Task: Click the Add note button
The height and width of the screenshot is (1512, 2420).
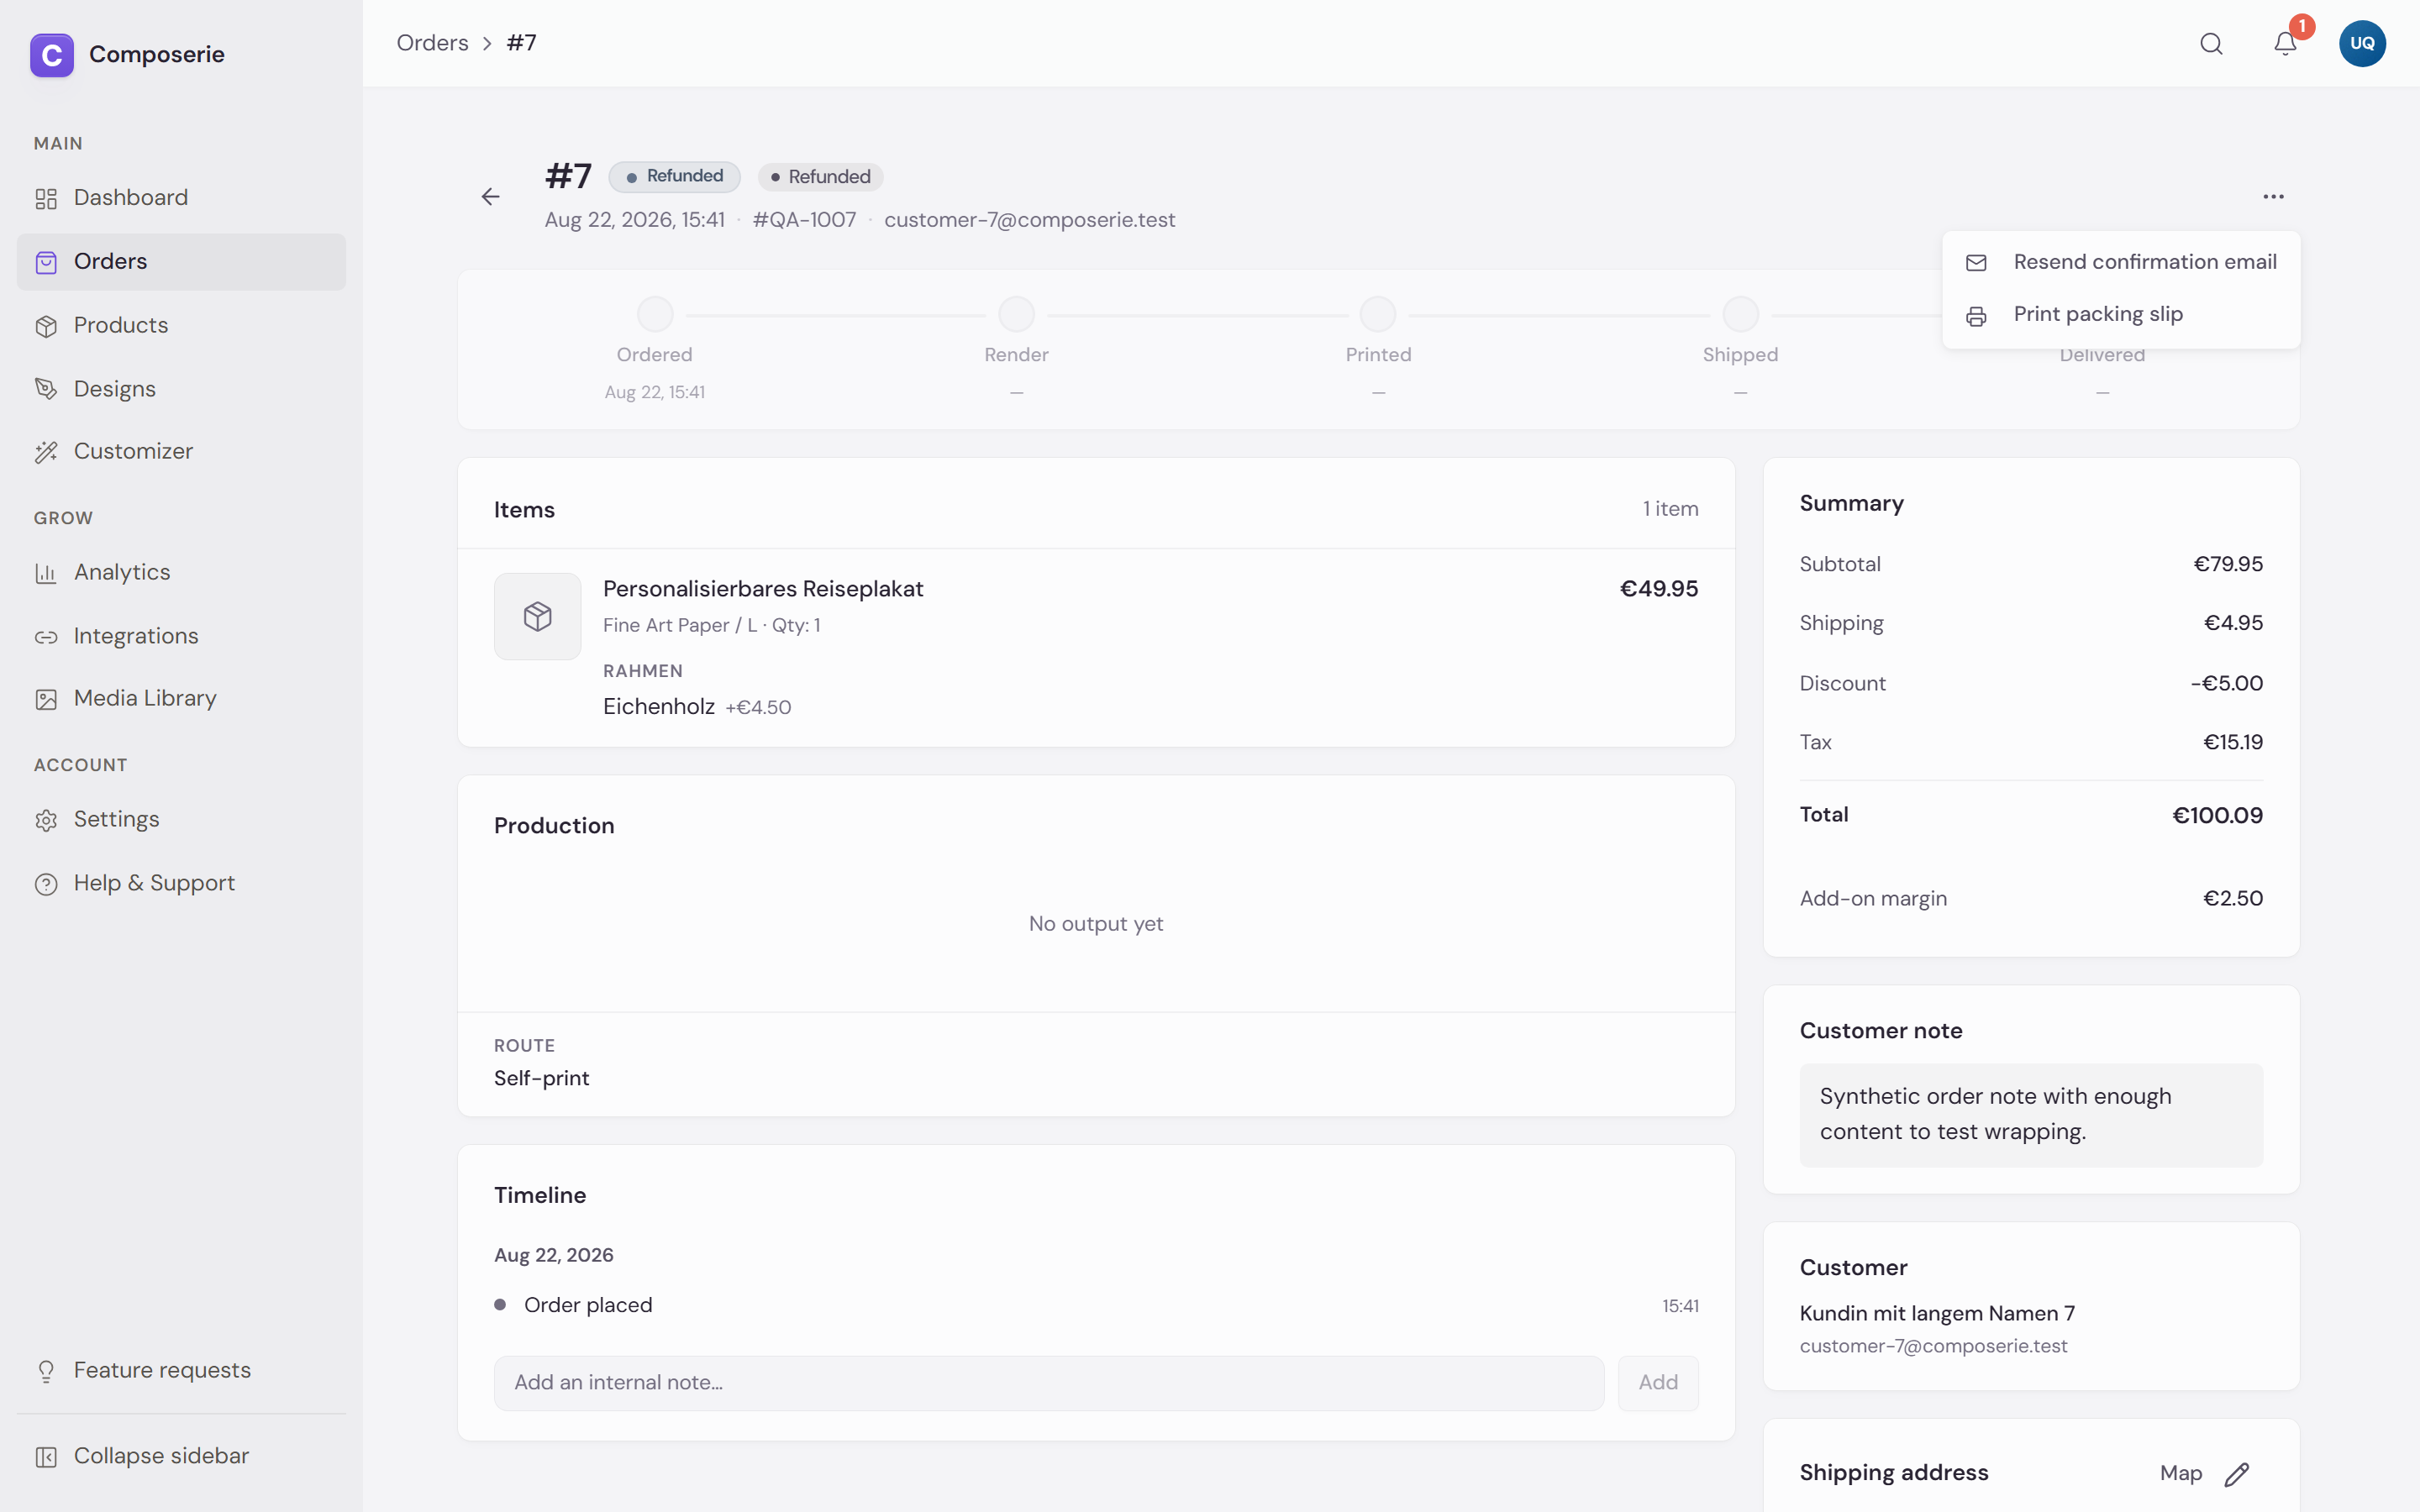Action: (1658, 1383)
